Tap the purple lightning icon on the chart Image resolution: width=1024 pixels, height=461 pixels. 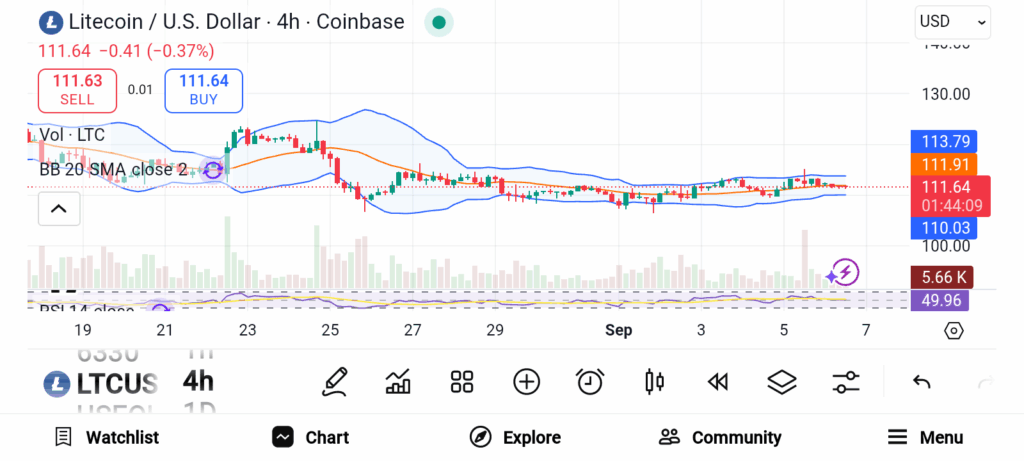pyautogui.click(x=843, y=272)
